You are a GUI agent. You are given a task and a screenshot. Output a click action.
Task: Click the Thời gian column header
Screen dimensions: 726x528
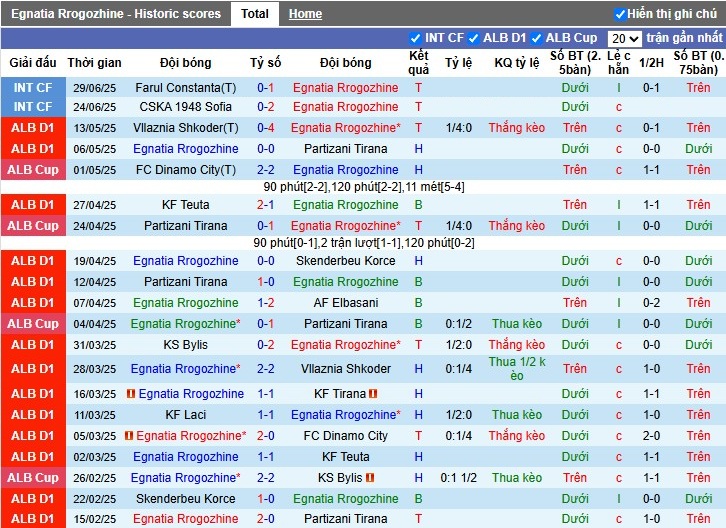tap(94, 63)
